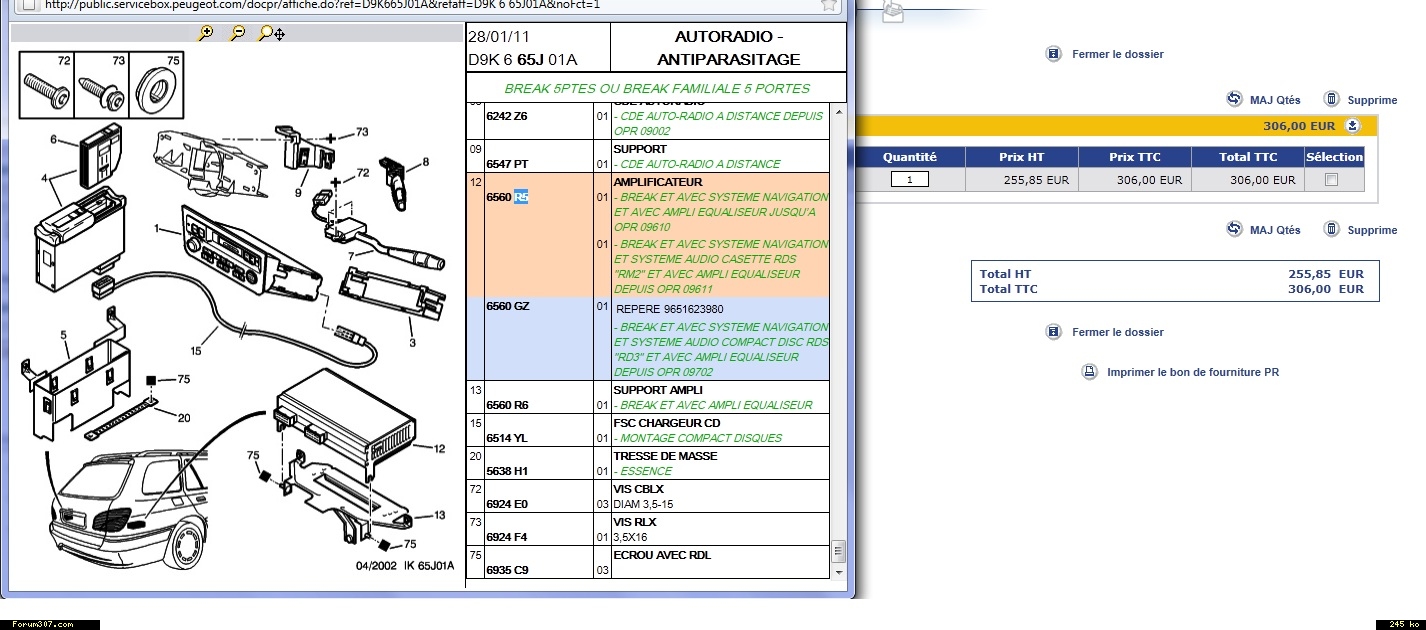Click the Fermer le dossier link at bottom
This screenshot has width=1426, height=630.
(x=1117, y=332)
